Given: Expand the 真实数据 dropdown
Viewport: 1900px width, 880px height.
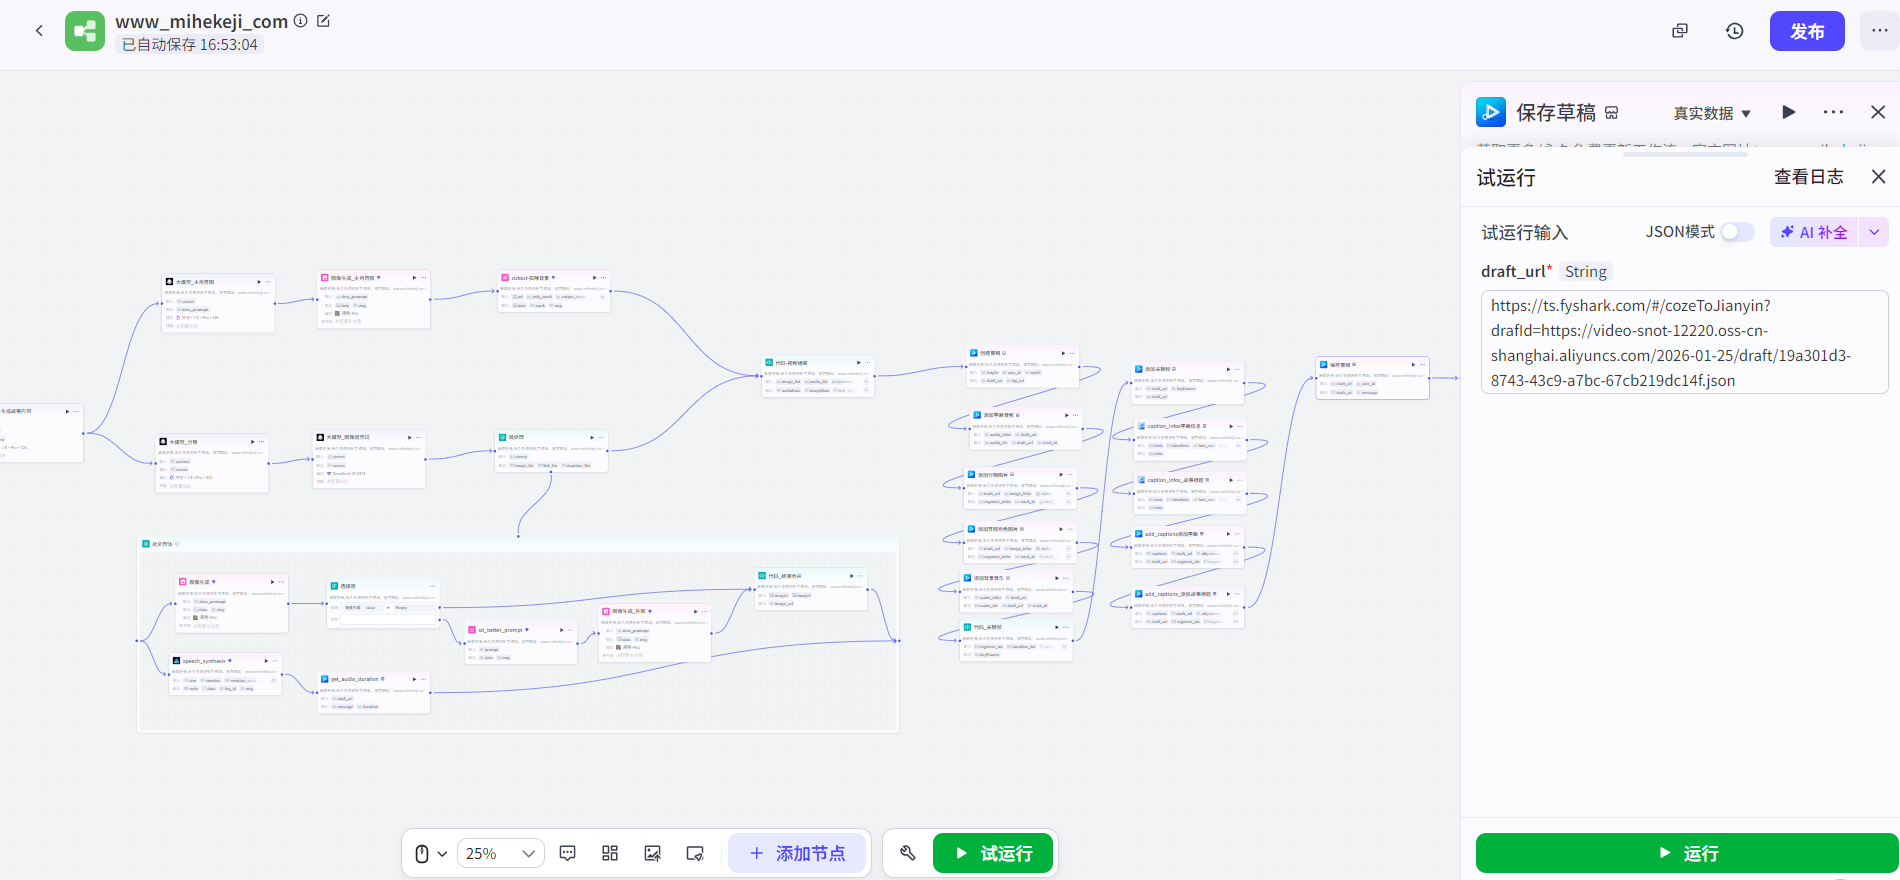Looking at the screenshot, I should tap(1712, 113).
